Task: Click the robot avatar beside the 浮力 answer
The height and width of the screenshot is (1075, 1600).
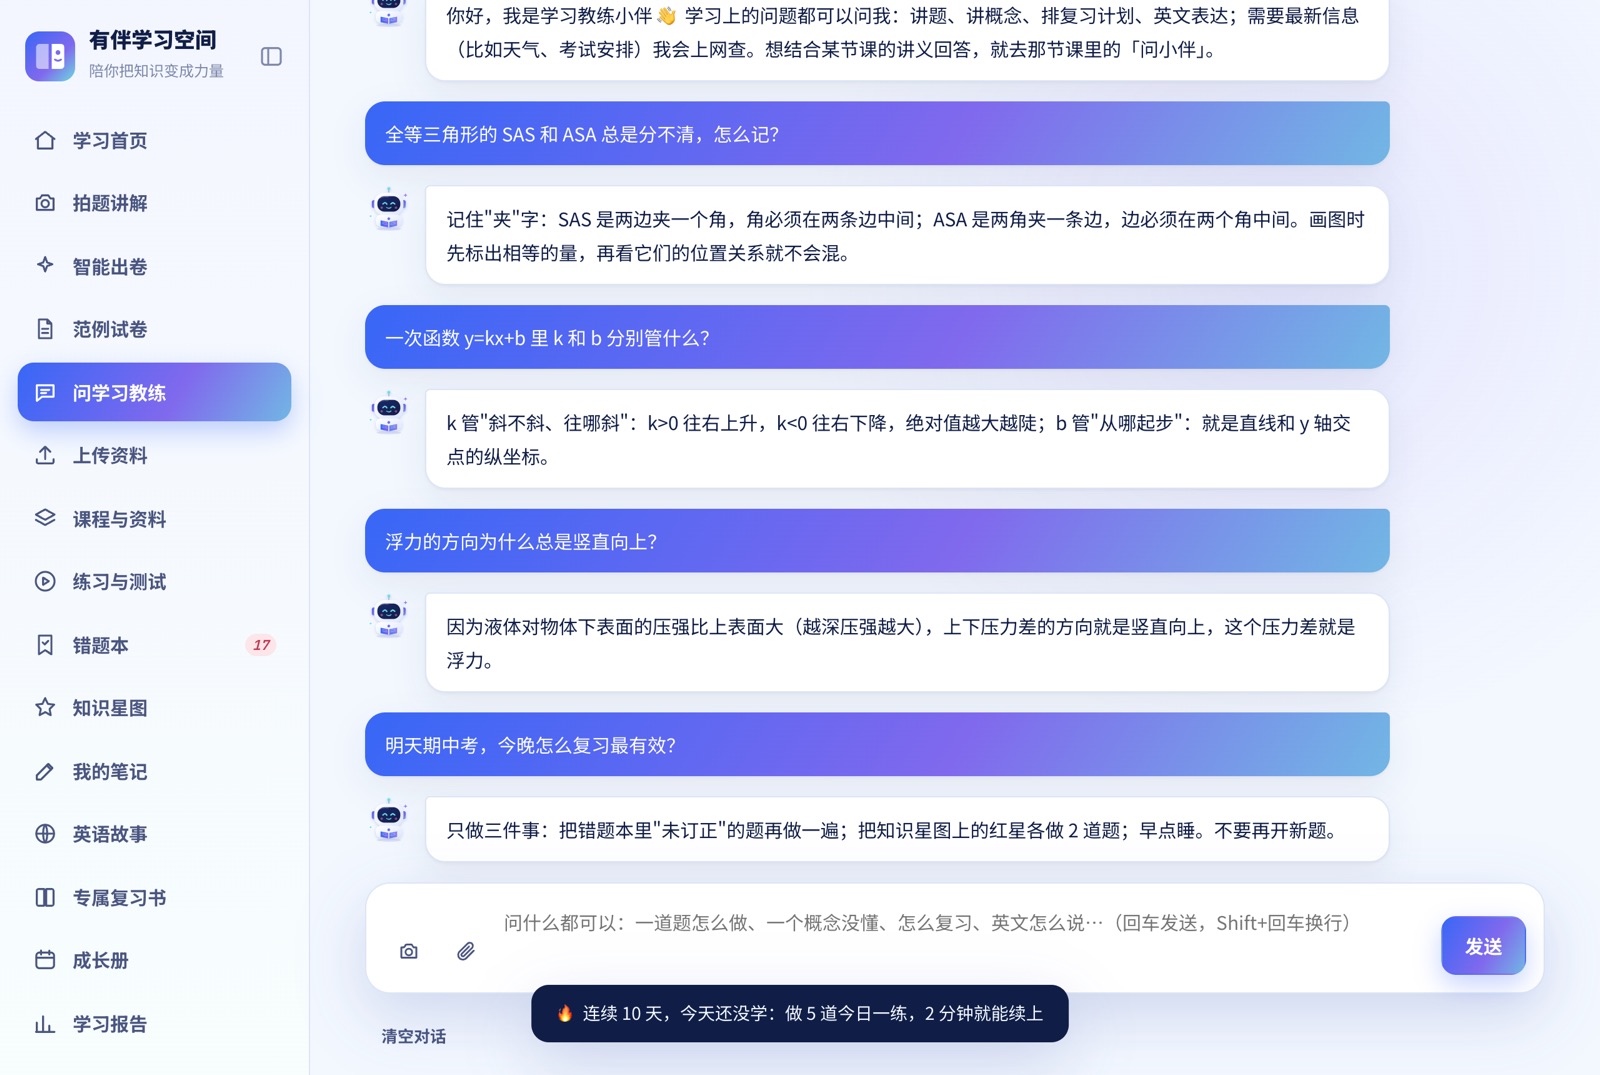Action: (x=389, y=617)
